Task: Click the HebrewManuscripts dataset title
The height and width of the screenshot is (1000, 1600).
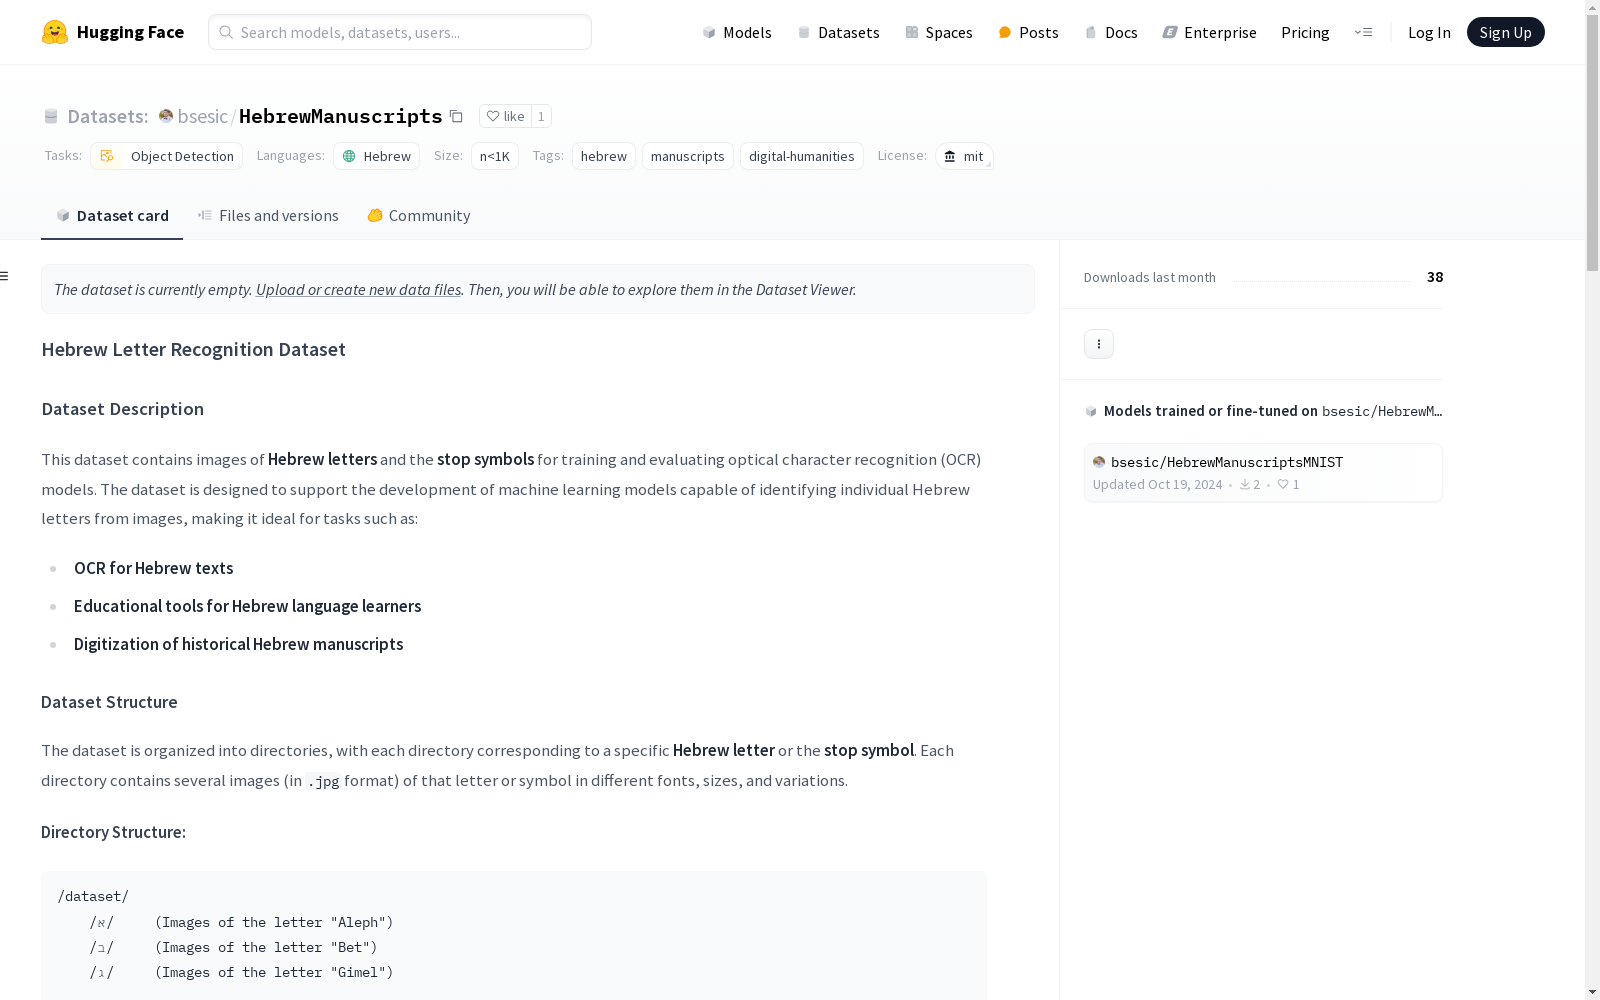Action: click(x=340, y=116)
